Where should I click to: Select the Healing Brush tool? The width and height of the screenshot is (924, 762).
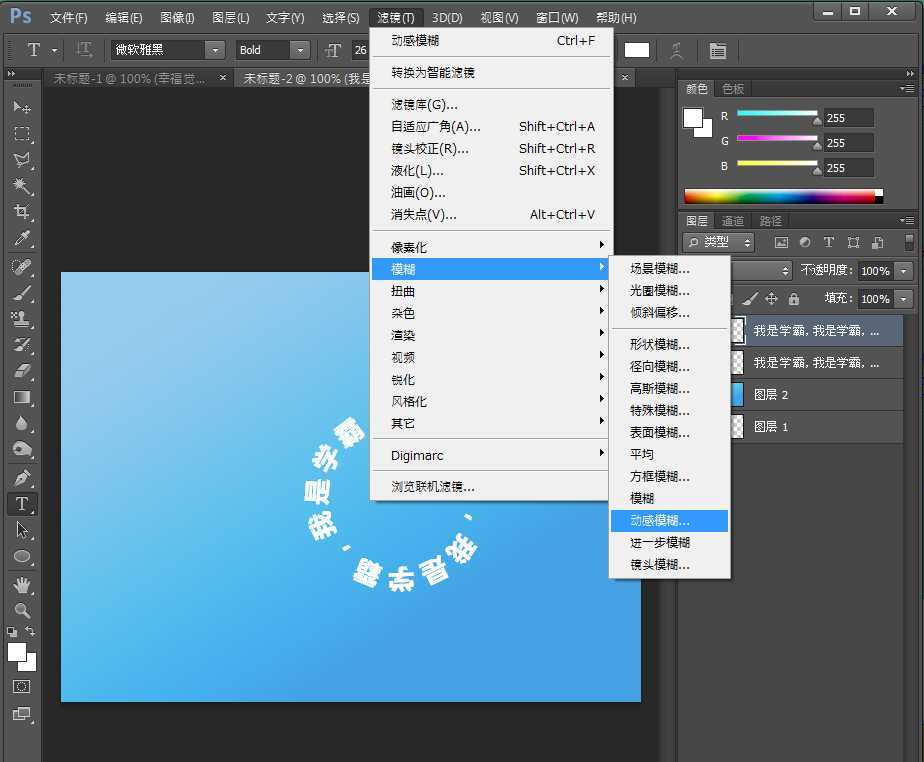point(22,267)
